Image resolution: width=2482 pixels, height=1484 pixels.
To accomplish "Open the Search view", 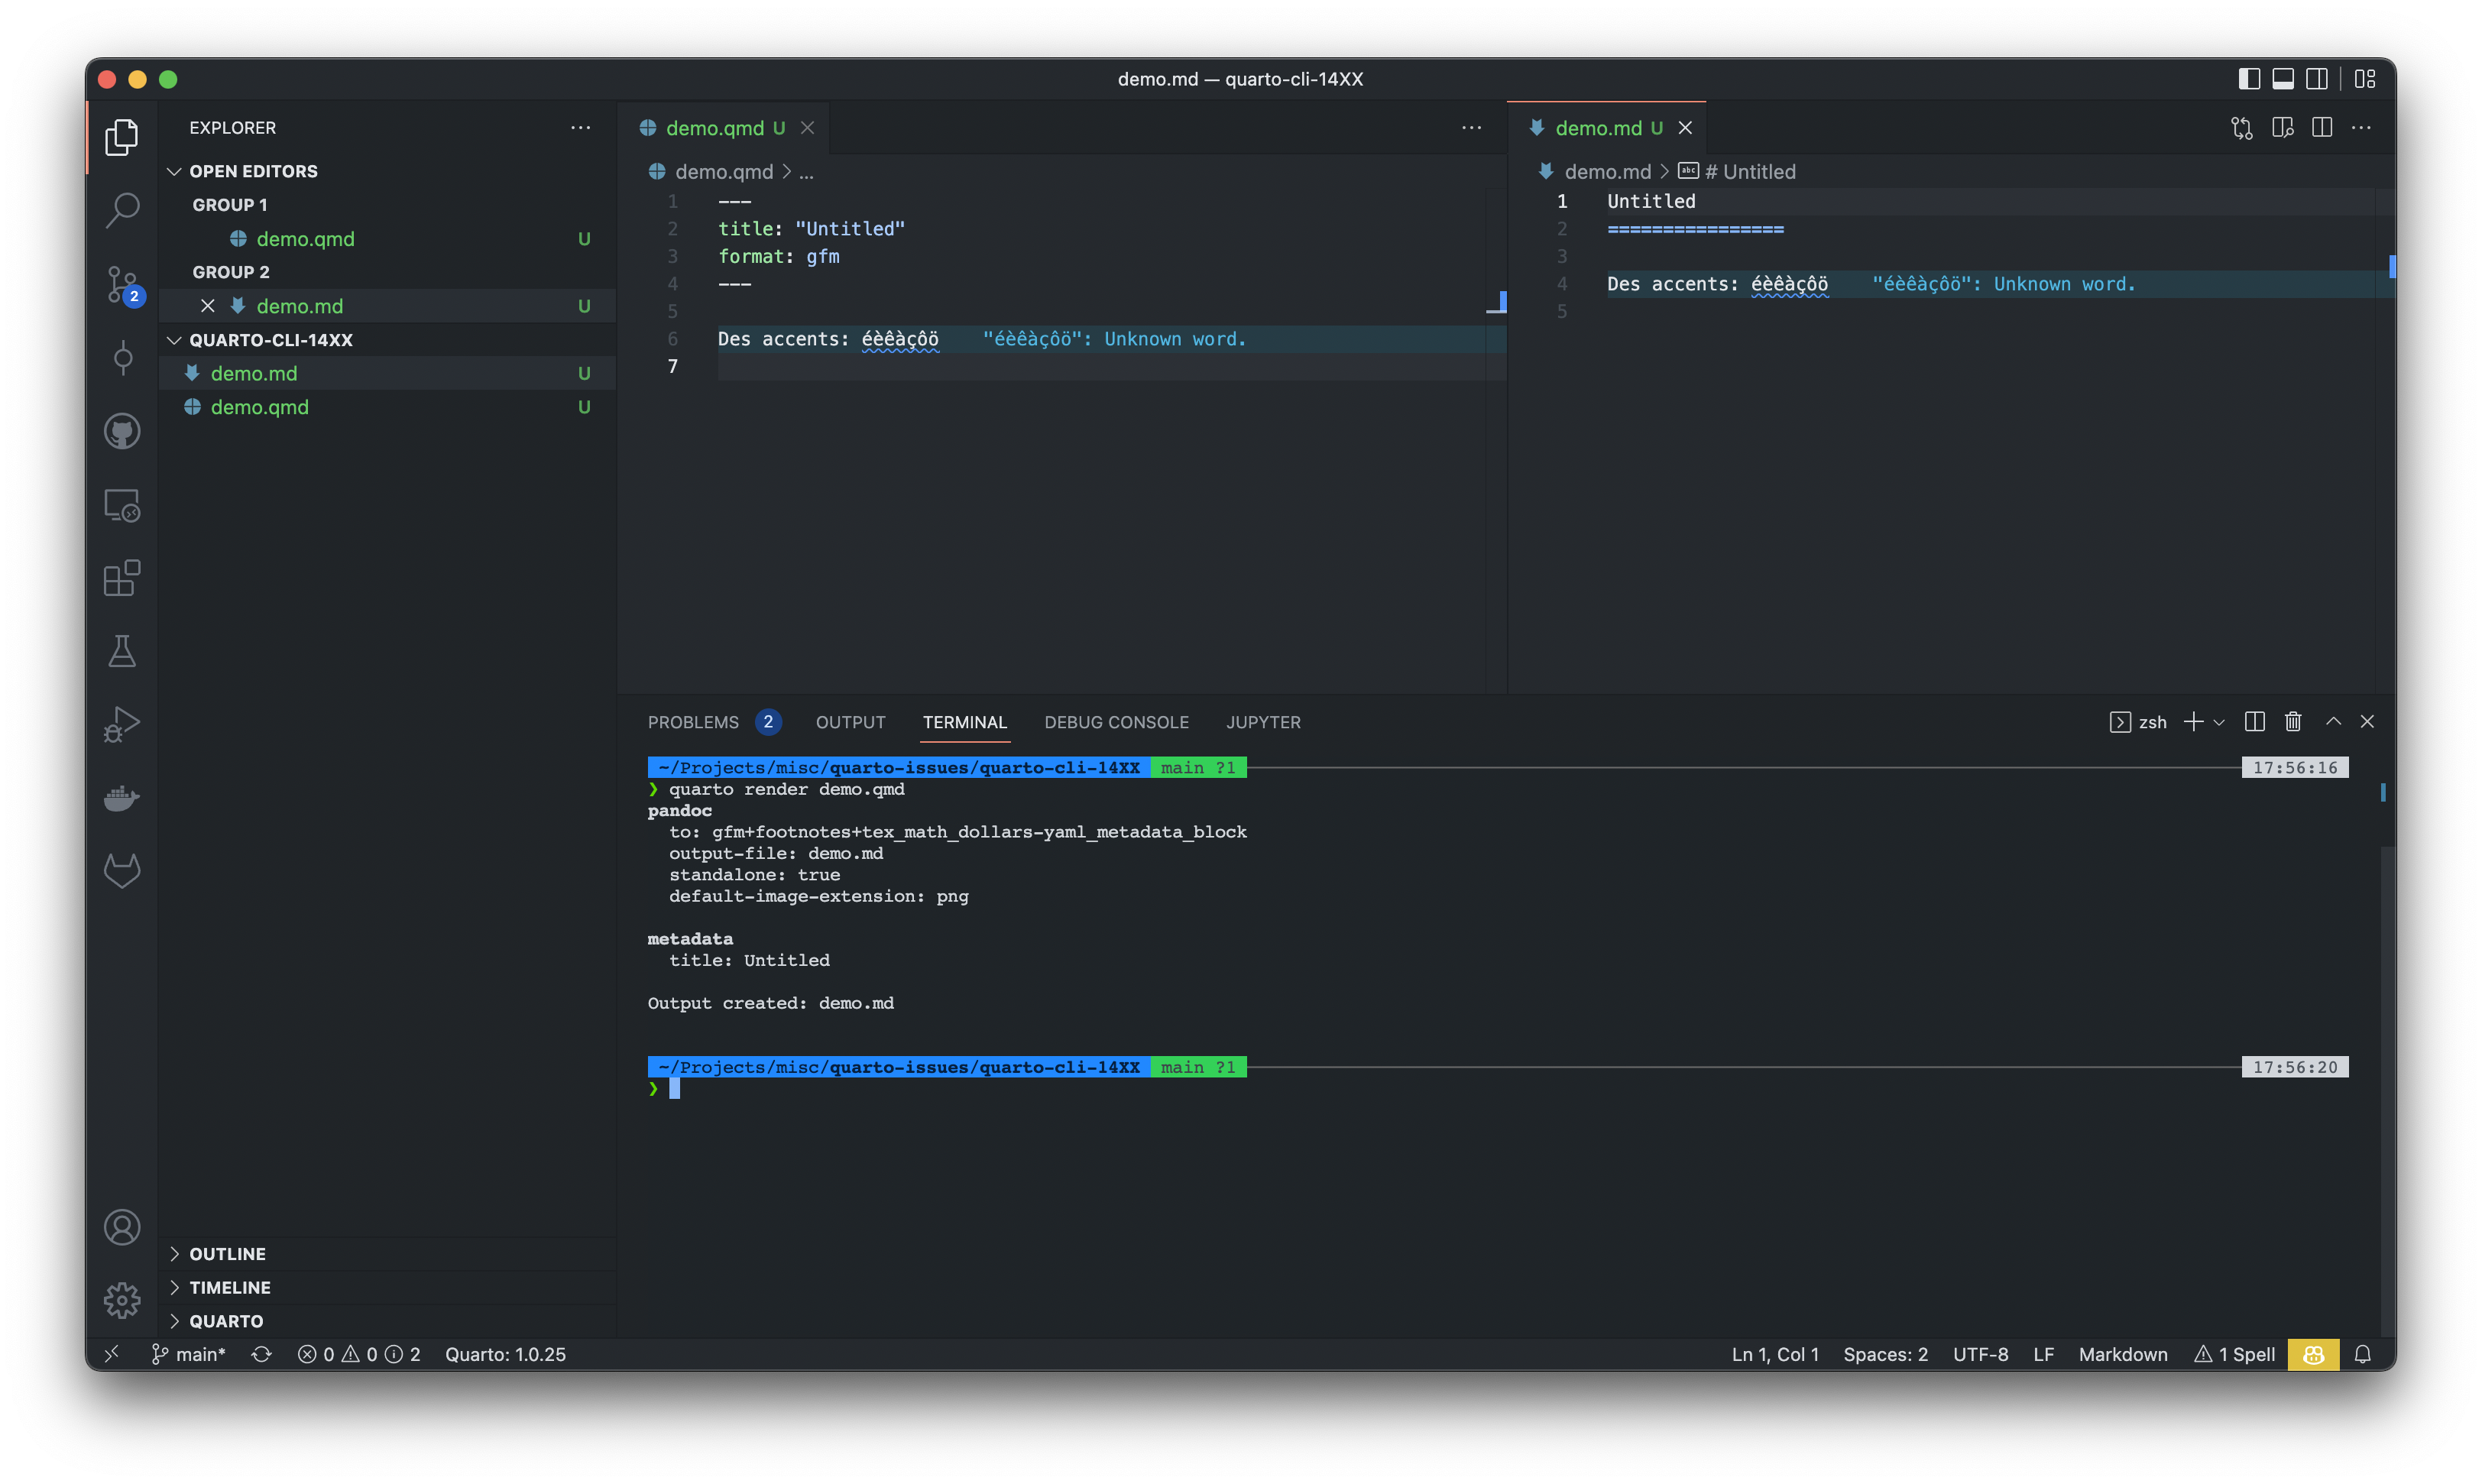I will point(121,211).
